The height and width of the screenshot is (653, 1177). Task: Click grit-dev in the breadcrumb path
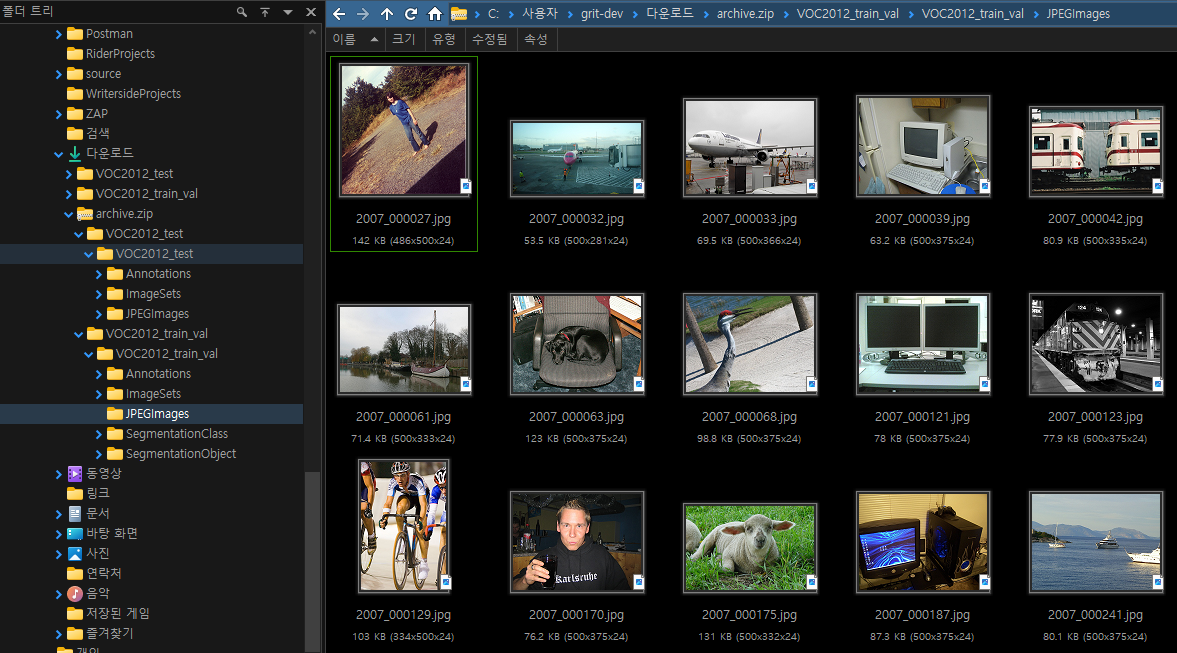tap(602, 14)
